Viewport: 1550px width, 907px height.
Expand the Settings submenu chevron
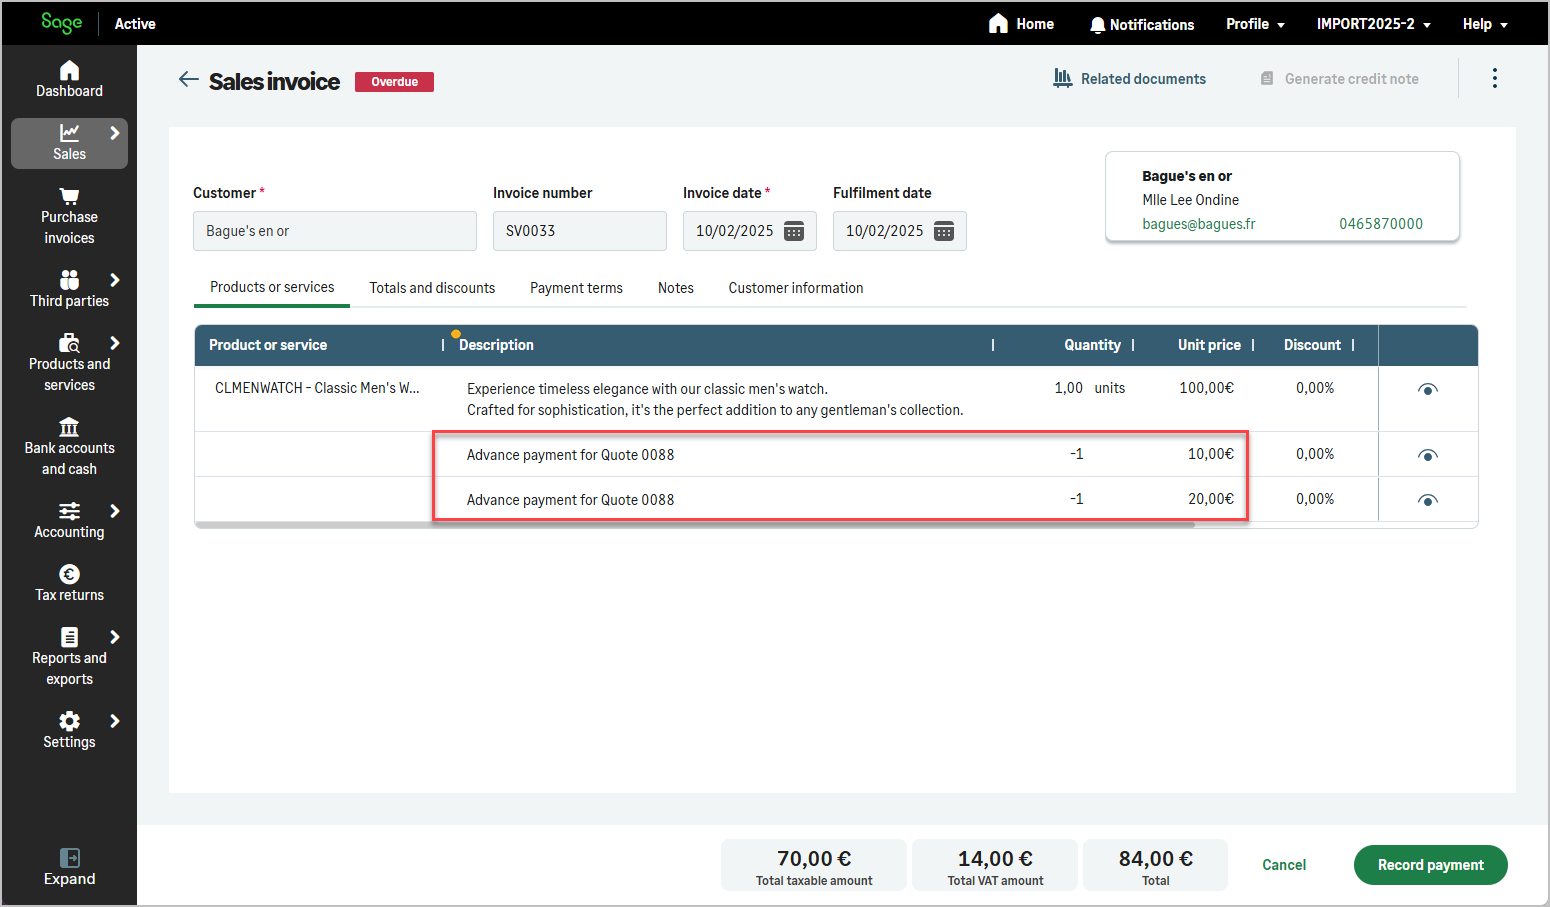(x=115, y=721)
